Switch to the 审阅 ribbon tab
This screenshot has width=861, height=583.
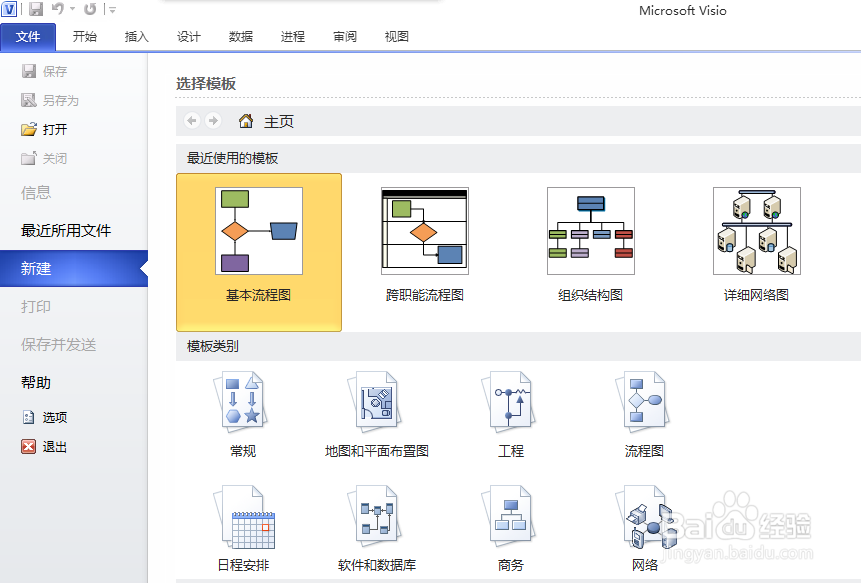coord(345,37)
